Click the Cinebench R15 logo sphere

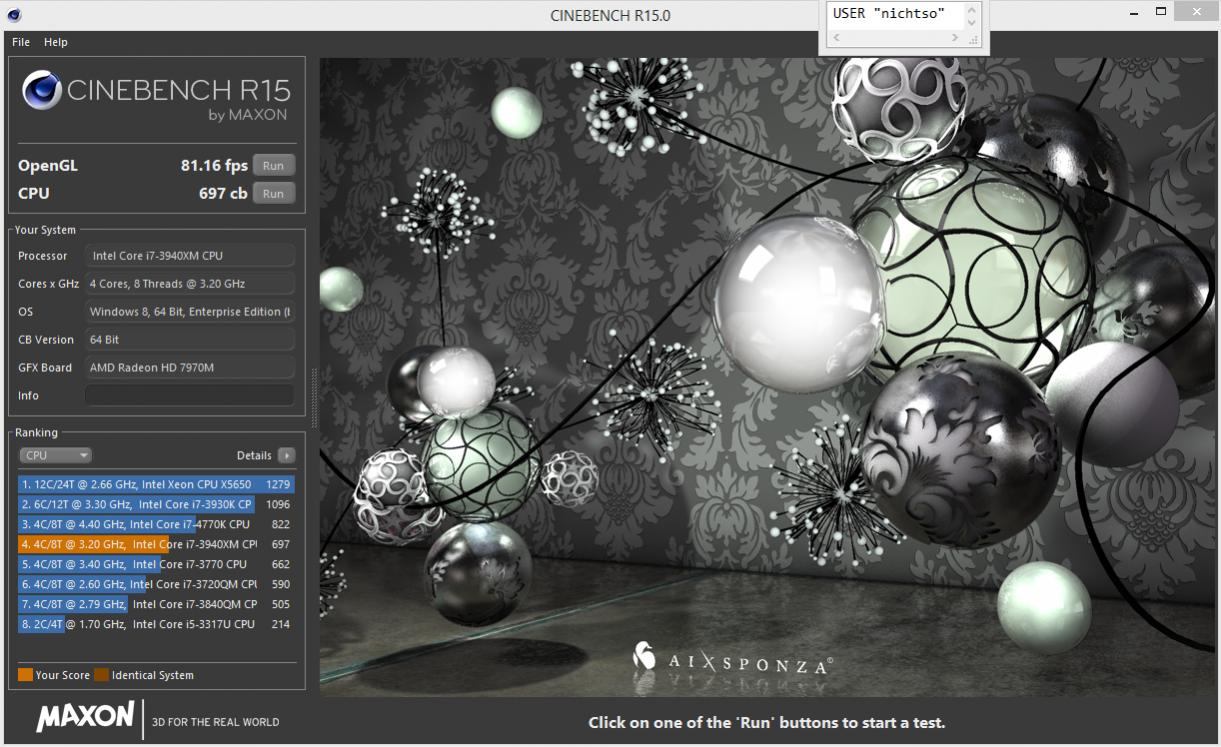(42, 91)
